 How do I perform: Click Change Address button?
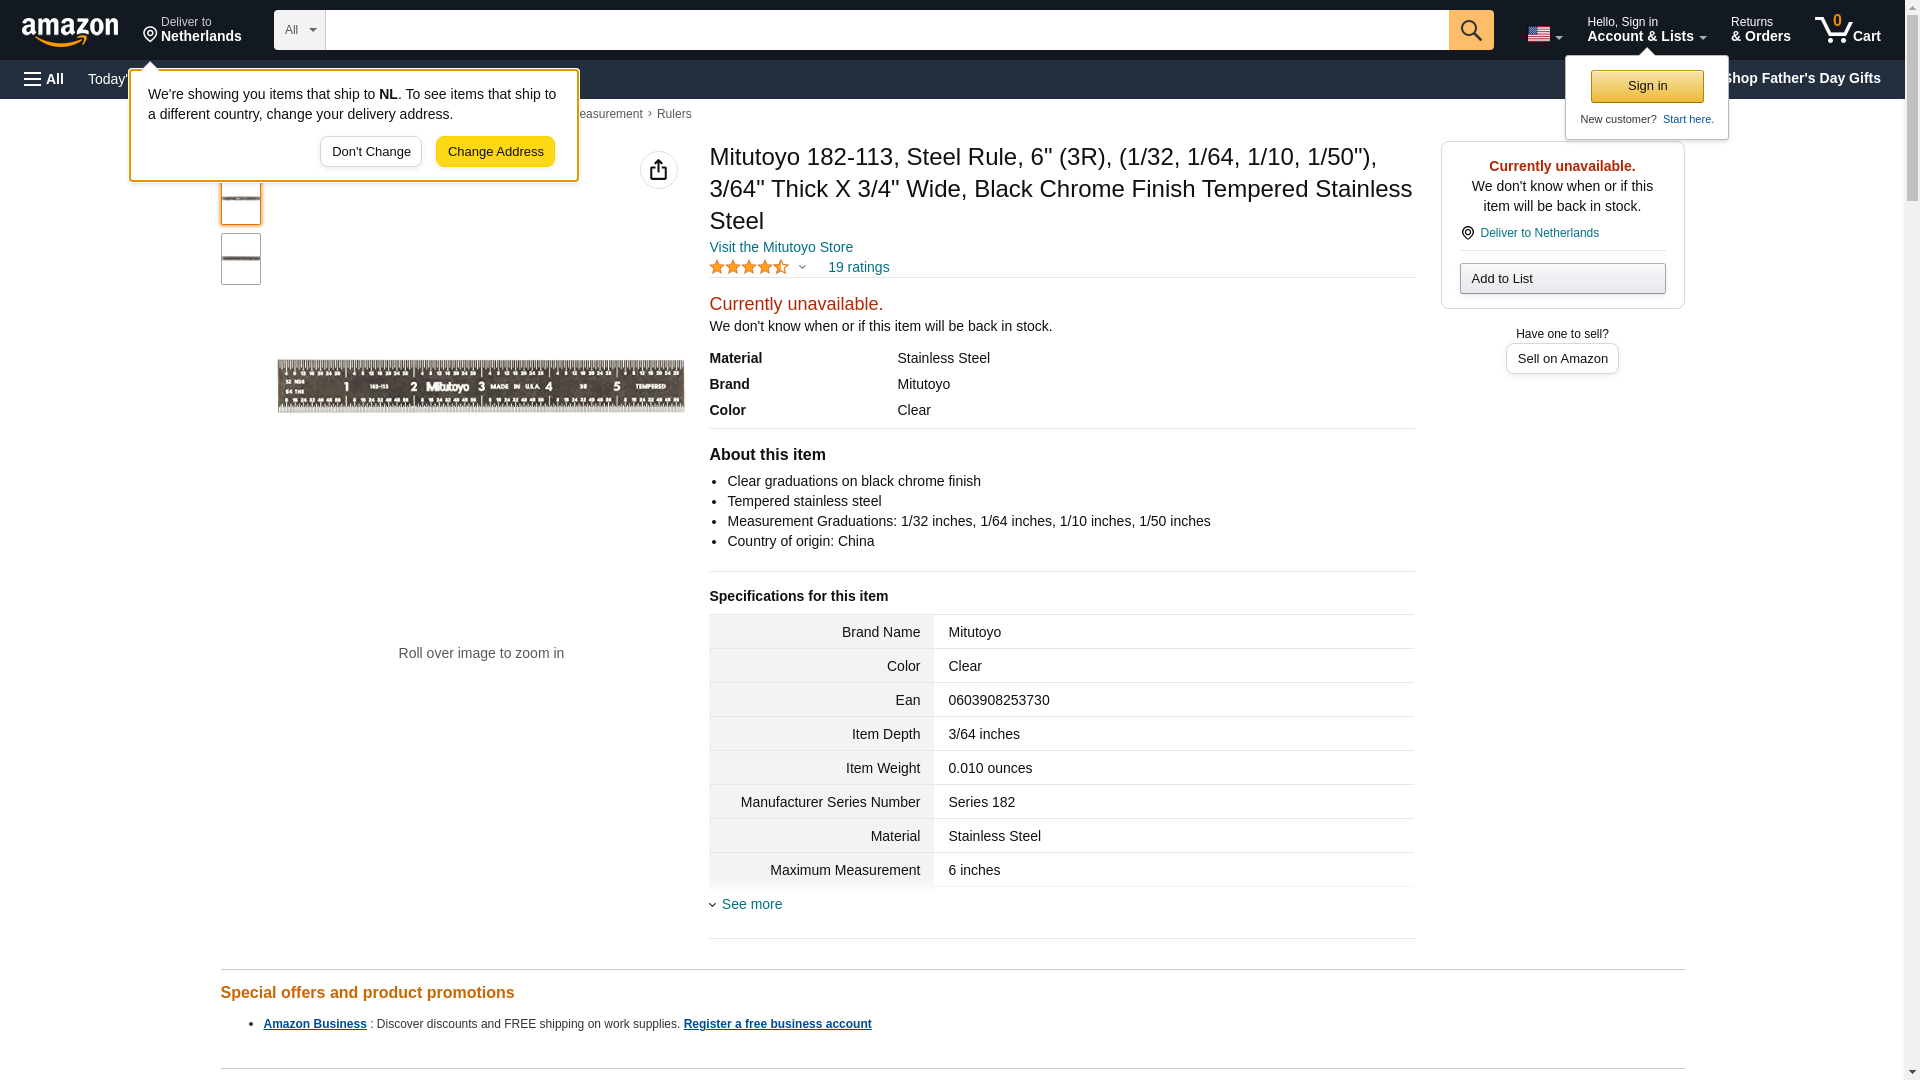495,152
